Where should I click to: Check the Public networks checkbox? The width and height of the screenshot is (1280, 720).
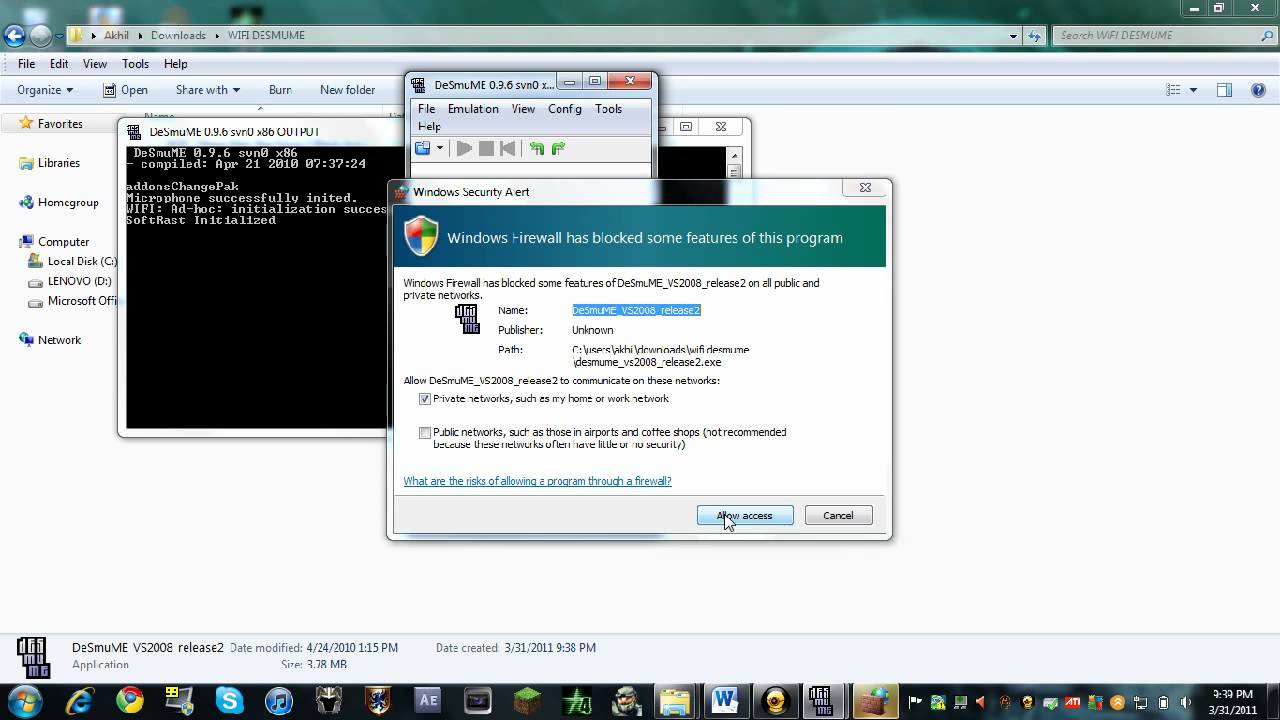[x=425, y=433]
